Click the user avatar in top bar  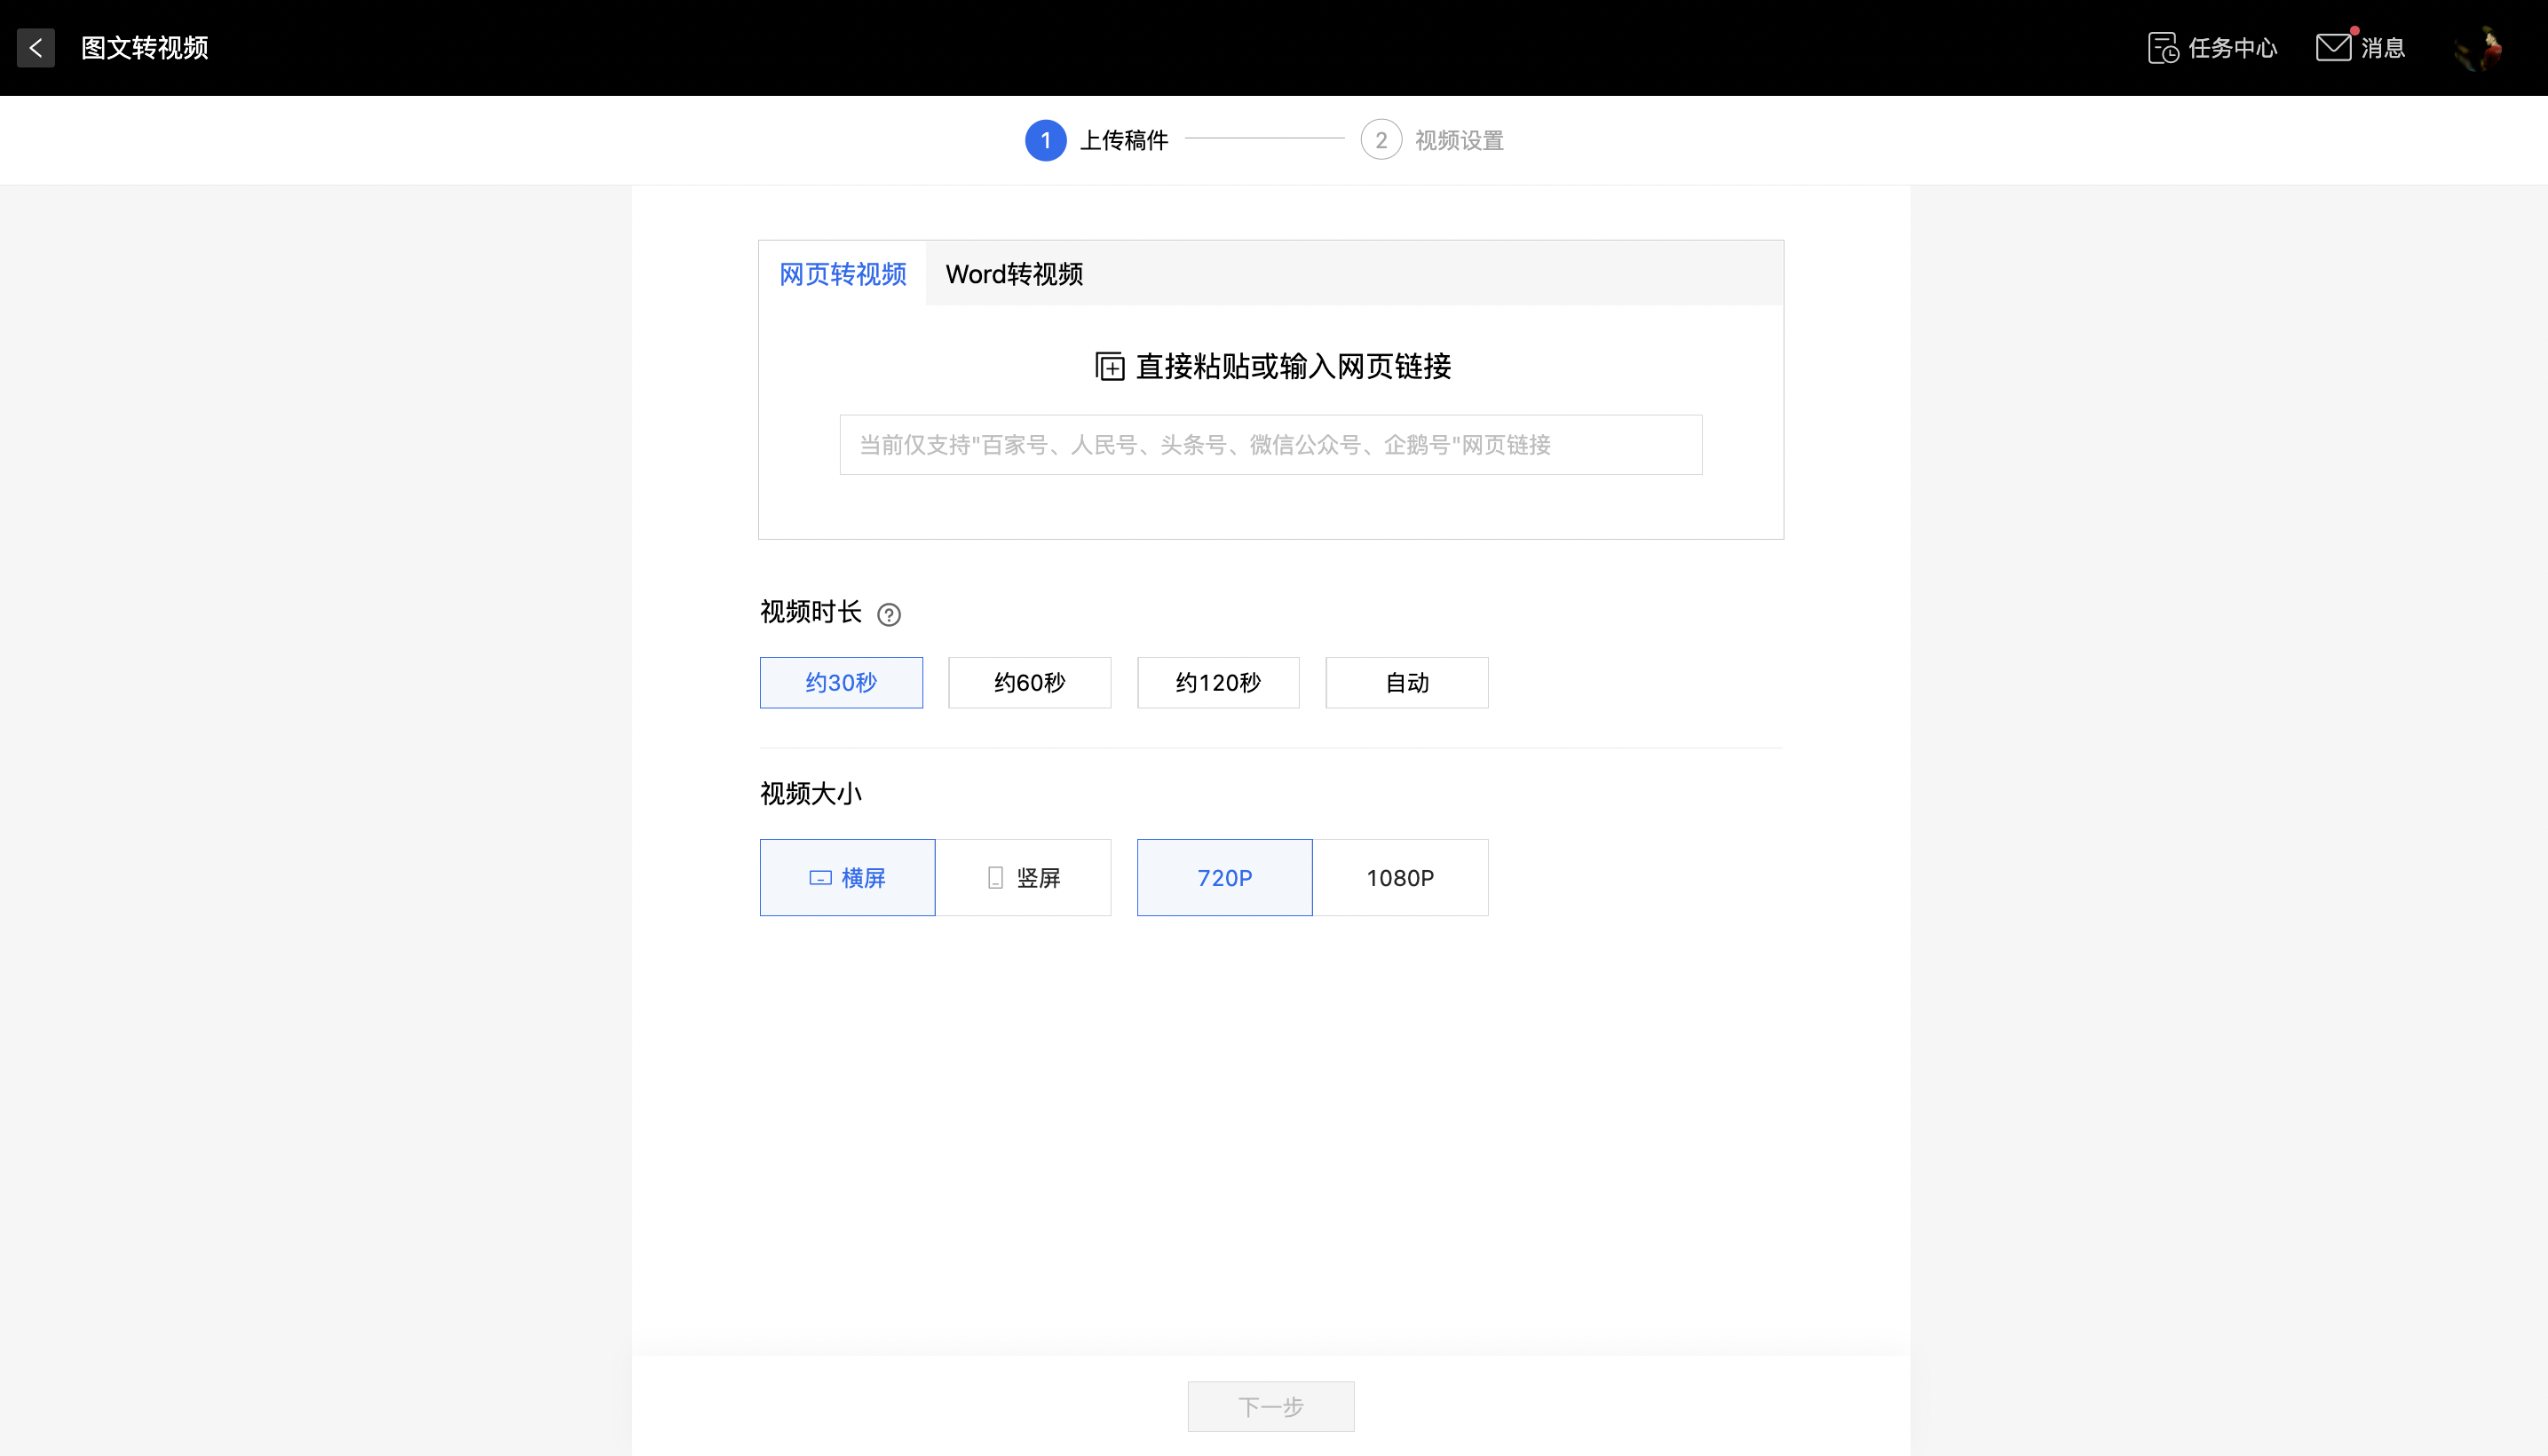2478,48
